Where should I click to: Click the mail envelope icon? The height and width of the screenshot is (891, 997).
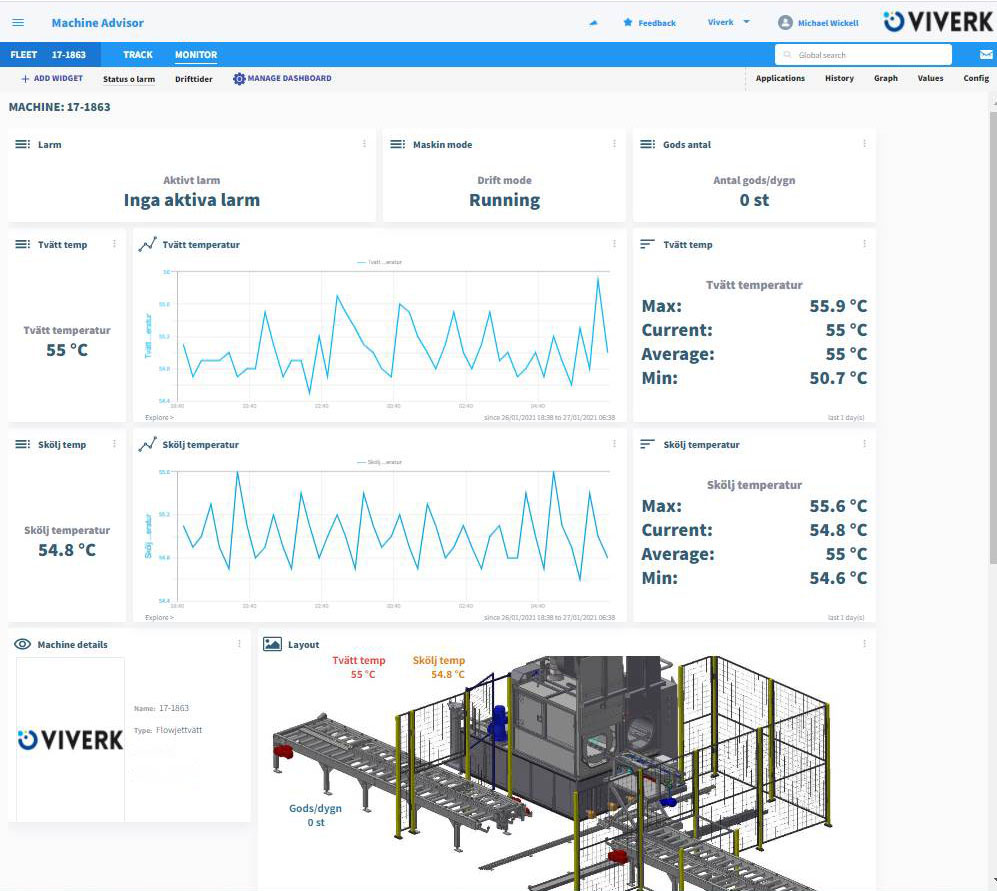click(986, 55)
